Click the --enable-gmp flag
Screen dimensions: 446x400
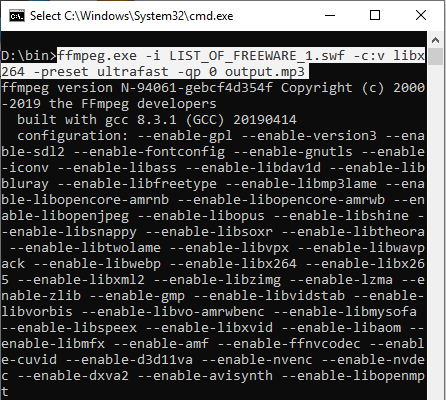coord(137,296)
